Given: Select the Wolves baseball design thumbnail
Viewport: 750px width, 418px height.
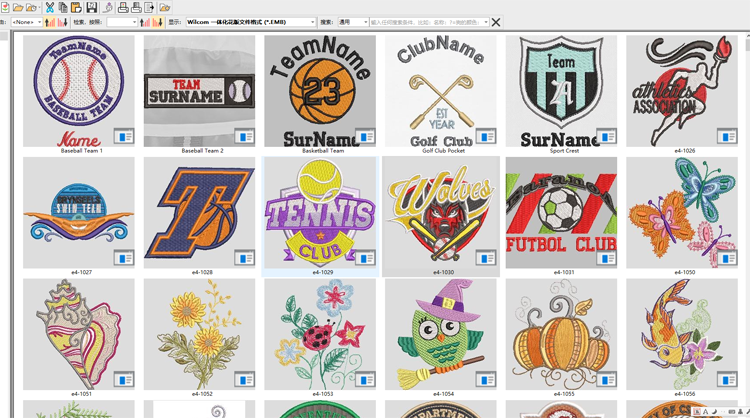Looking at the screenshot, I should click(441, 213).
